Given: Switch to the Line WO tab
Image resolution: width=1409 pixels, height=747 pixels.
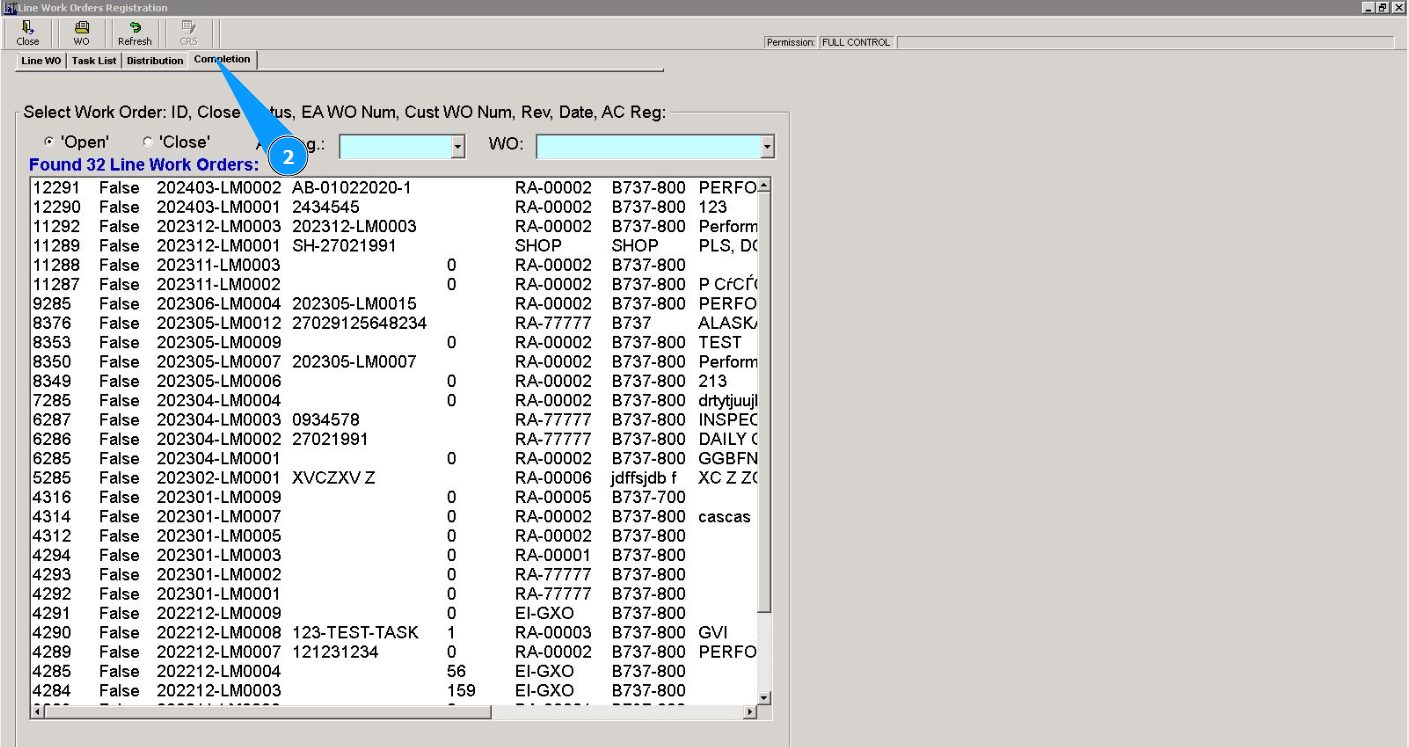Looking at the screenshot, I should (41, 61).
